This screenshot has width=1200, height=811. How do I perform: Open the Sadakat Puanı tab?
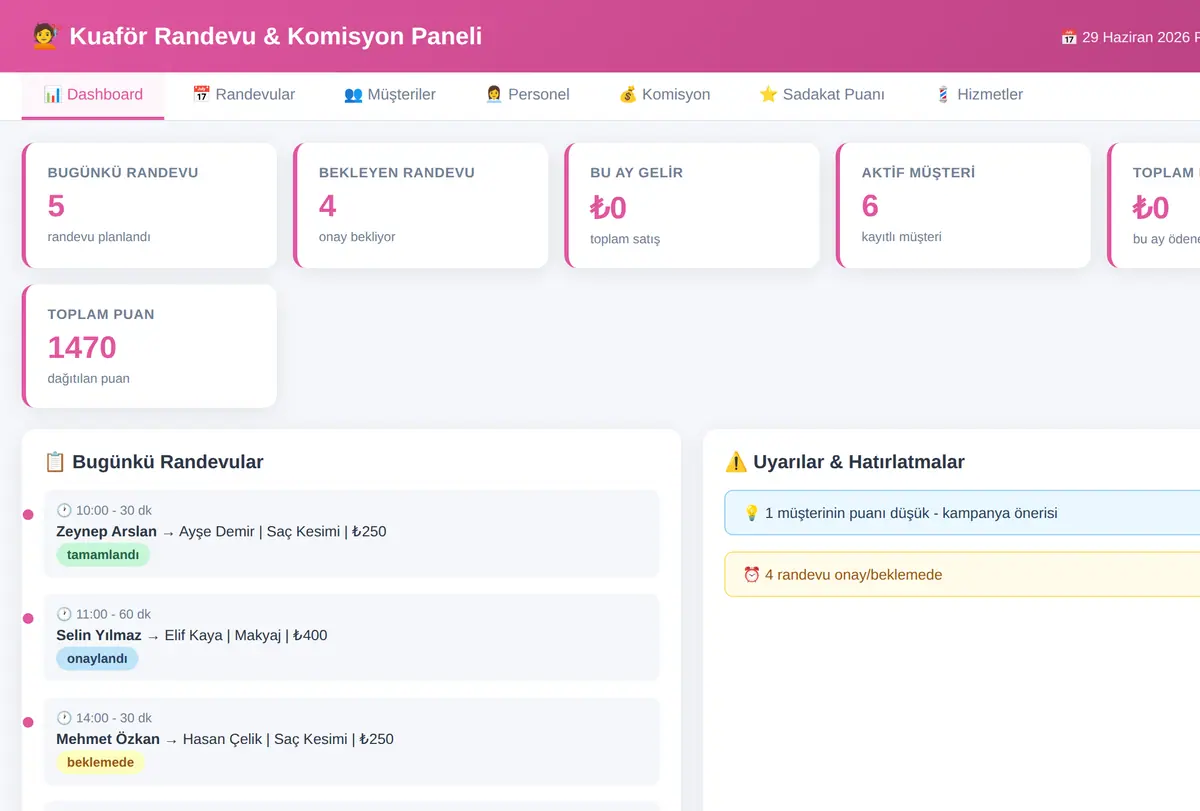coord(821,95)
